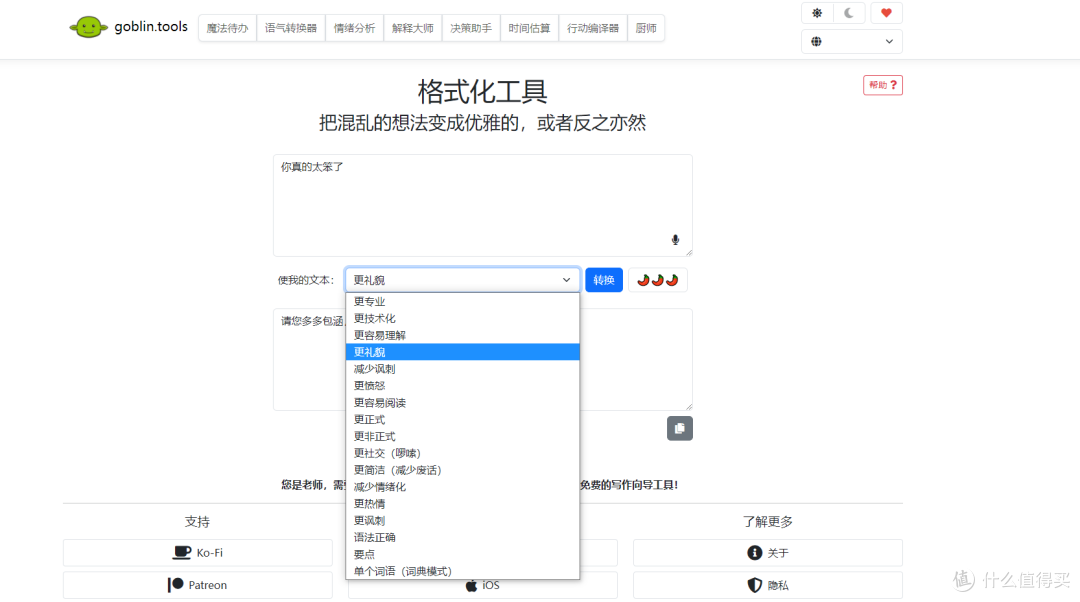Open the 关于 about link
This screenshot has width=1080, height=602.
(x=768, y=553)
